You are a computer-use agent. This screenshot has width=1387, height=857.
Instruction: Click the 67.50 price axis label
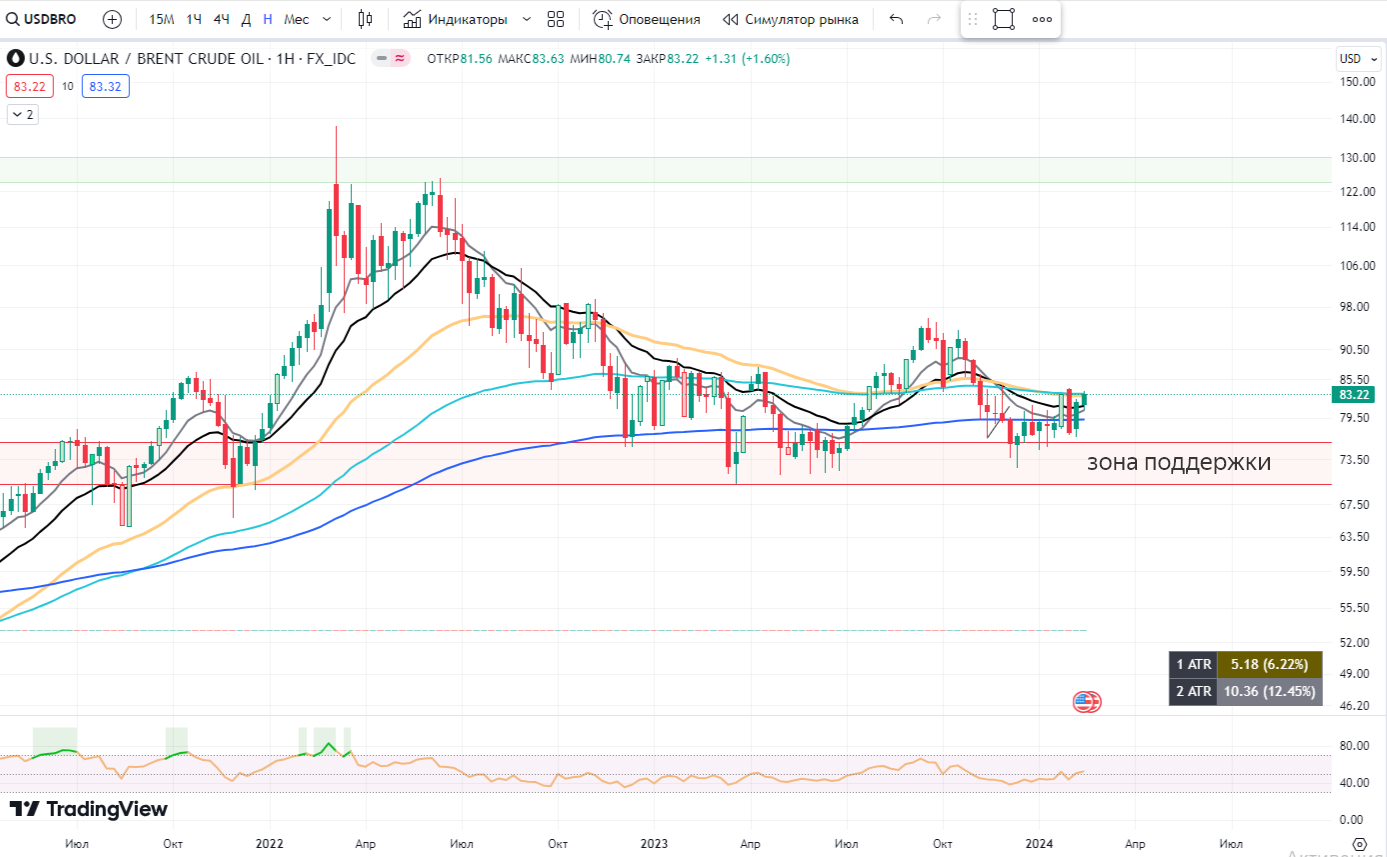click(1356, 504)
